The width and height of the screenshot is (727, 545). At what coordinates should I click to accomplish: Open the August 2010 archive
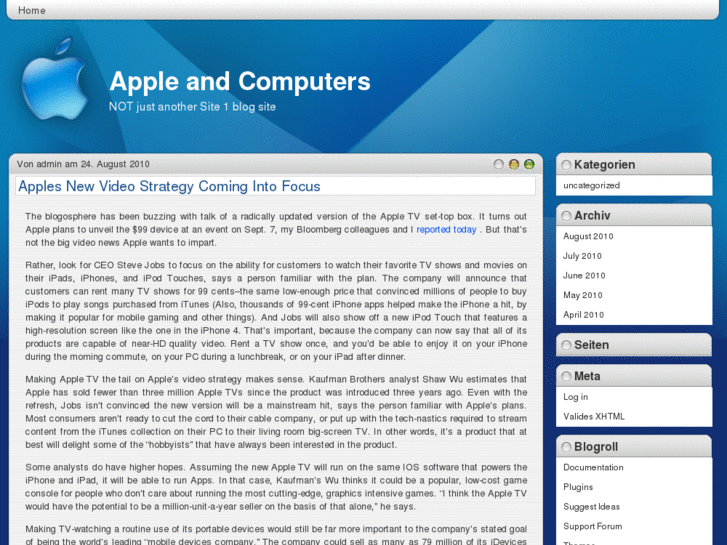point(588,236)
